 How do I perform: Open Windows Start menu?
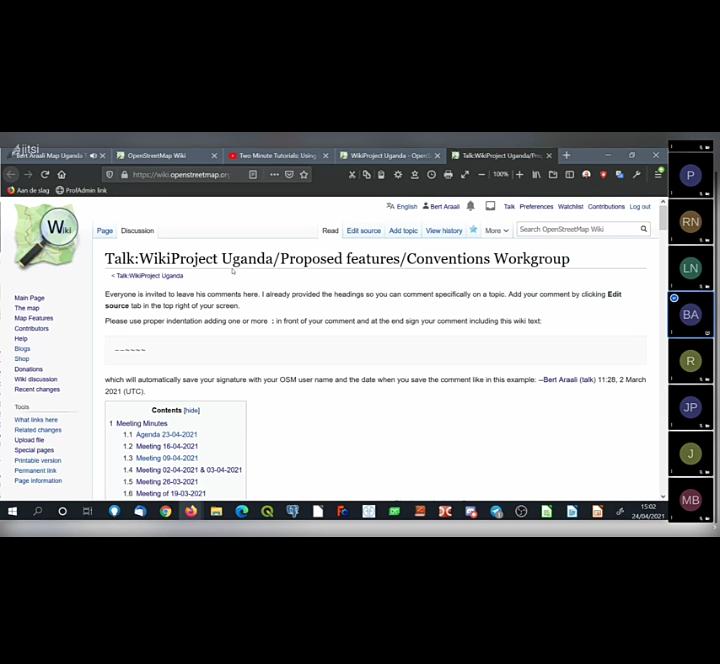coord(12,511)
